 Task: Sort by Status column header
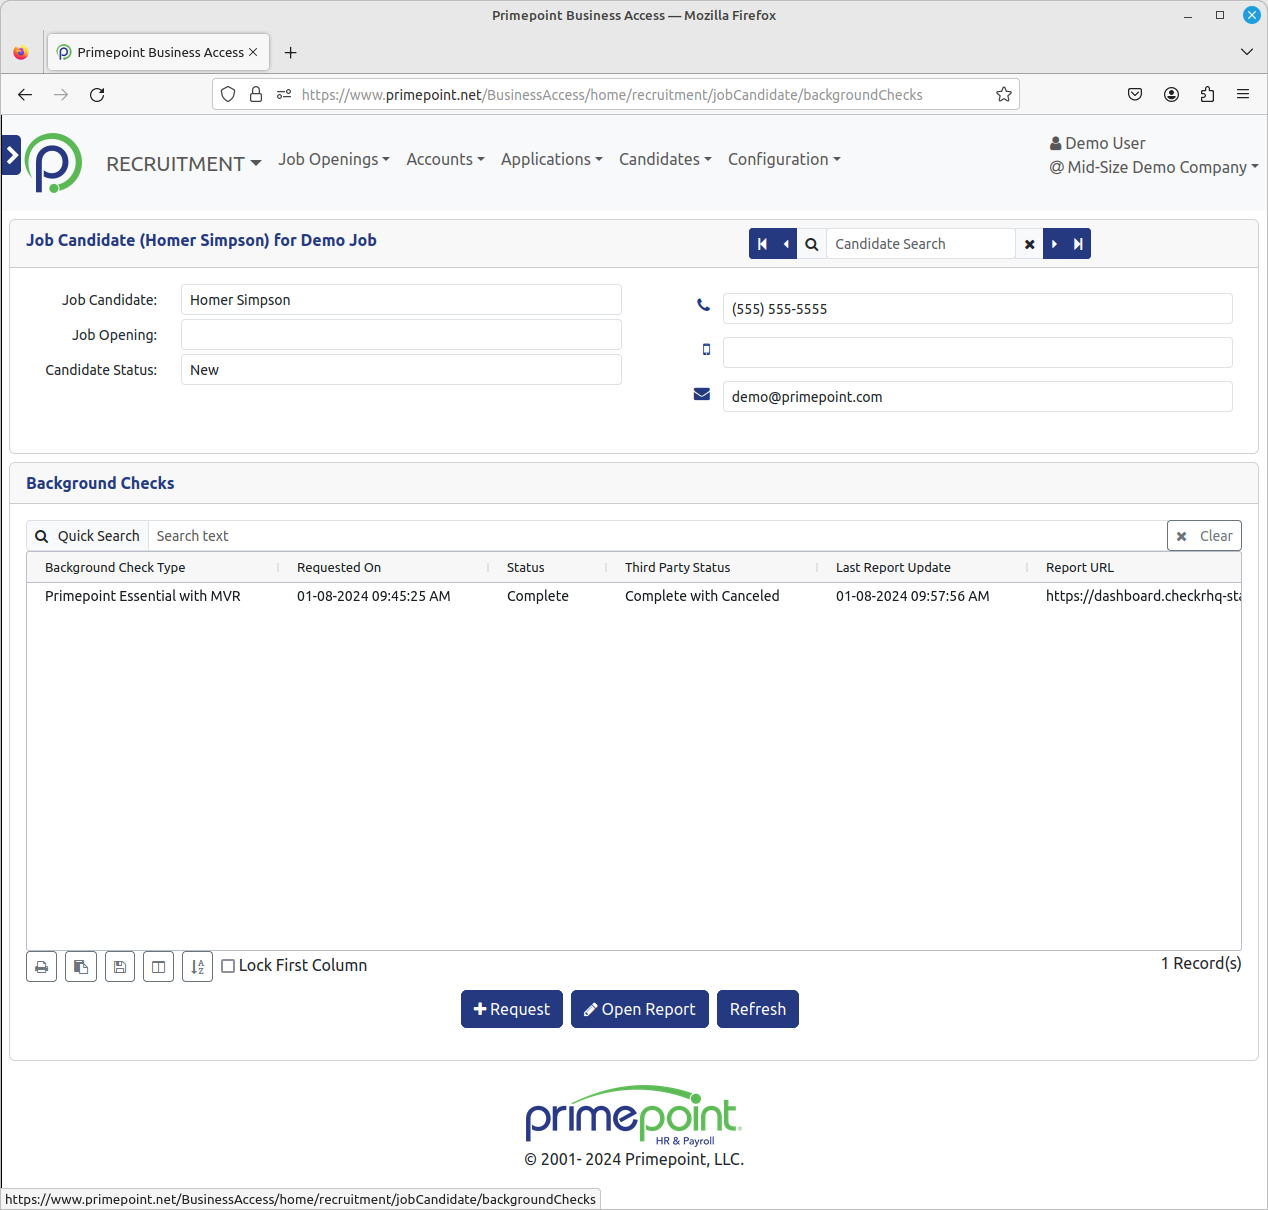click(526, 567)
